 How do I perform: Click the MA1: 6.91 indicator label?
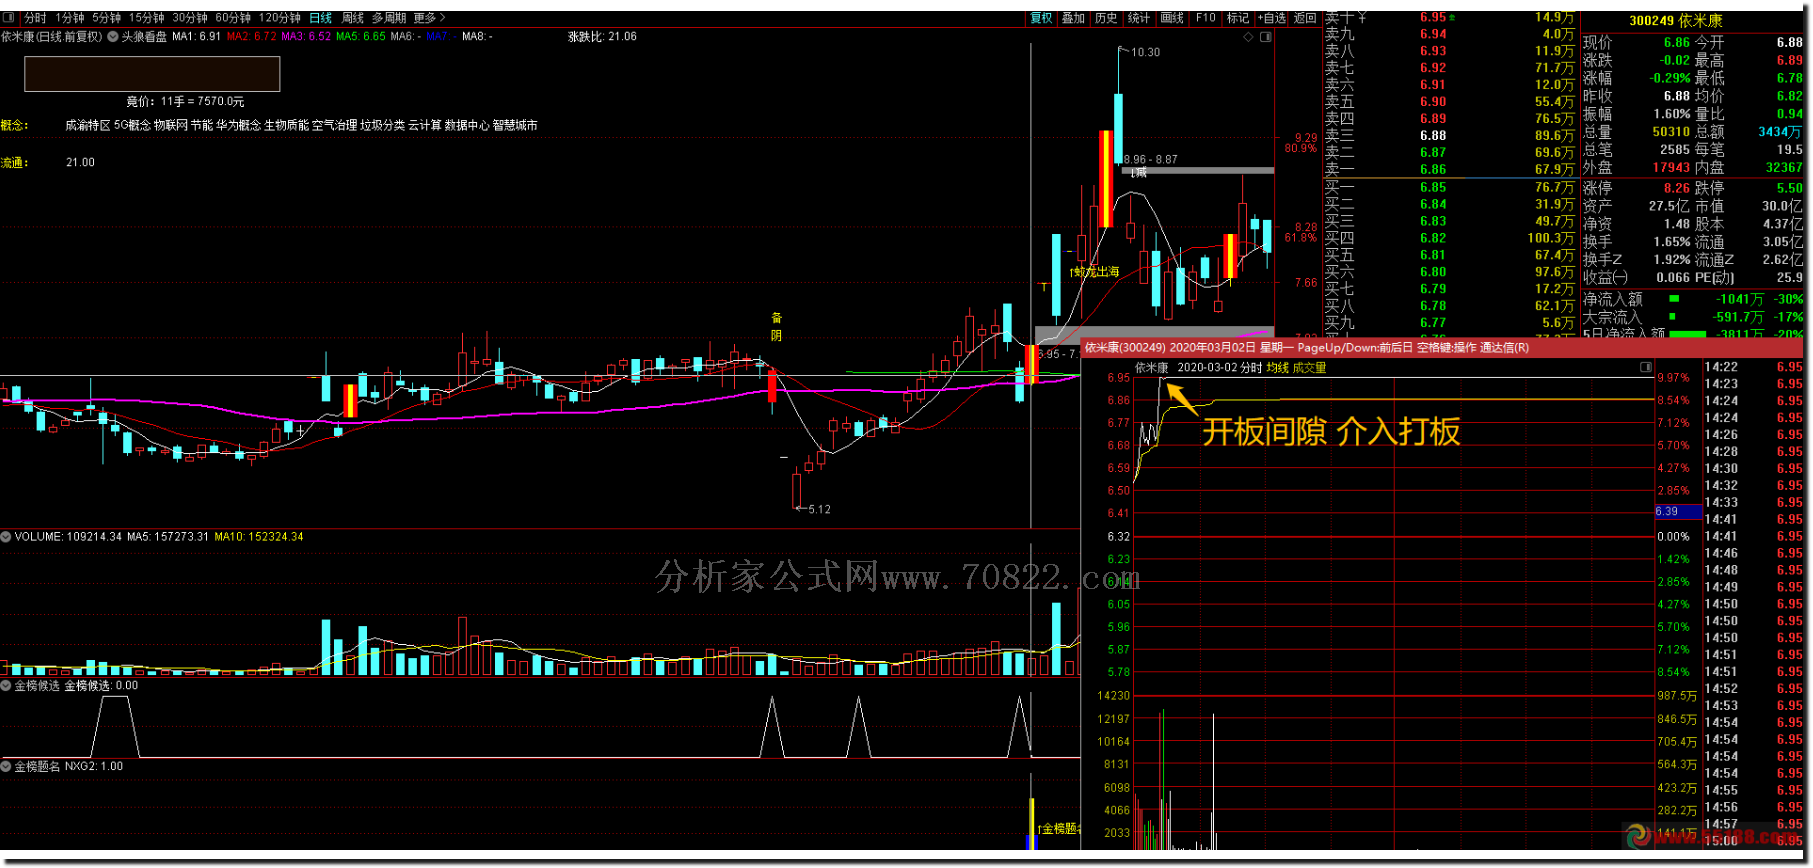(196, 36)
